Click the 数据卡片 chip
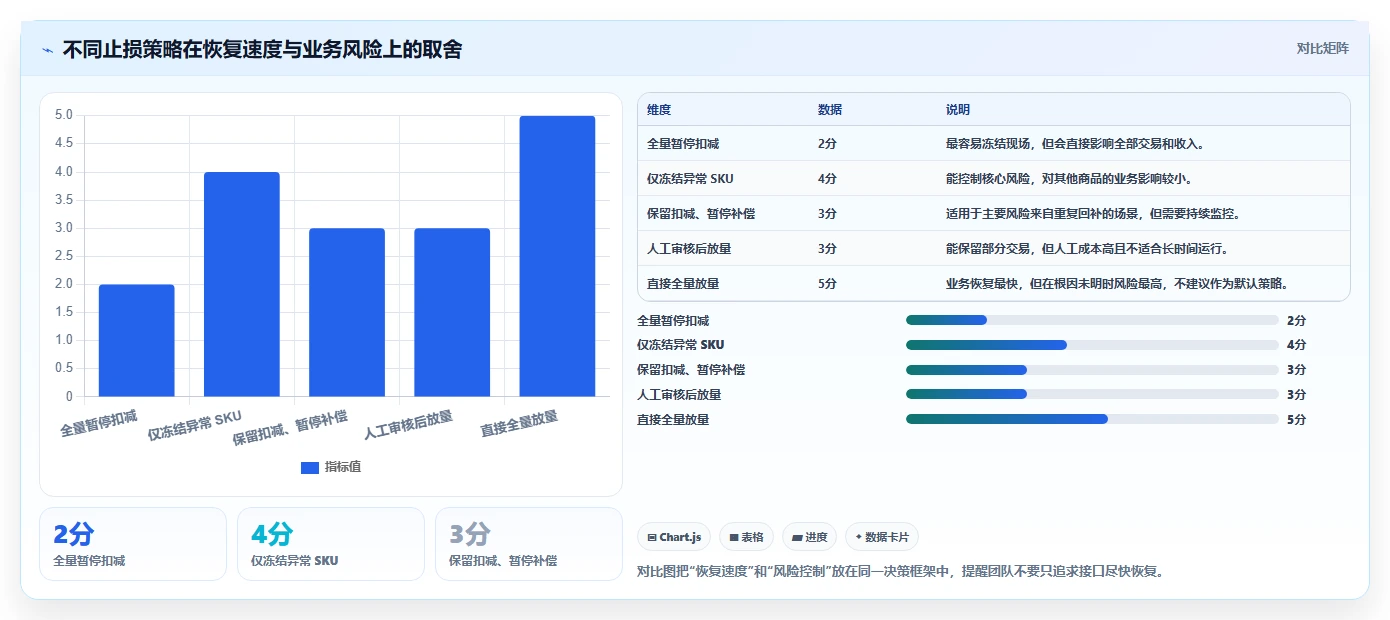The width and height of the screenshot is (1390, 620). point(882,537)
